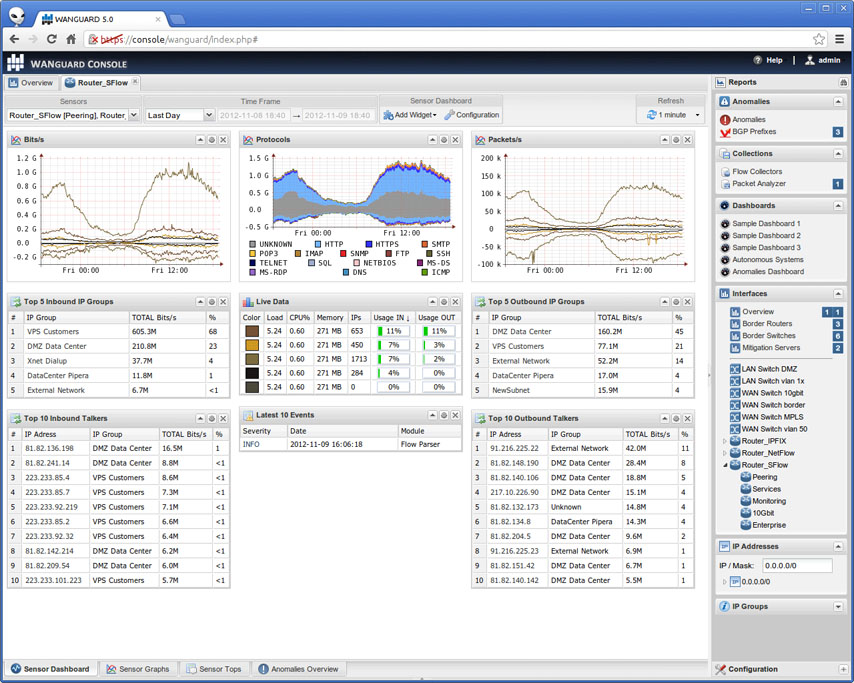Screen dimensions: 854x683
Task: Switch to the Overview console tab
Action: click(31, 83)
